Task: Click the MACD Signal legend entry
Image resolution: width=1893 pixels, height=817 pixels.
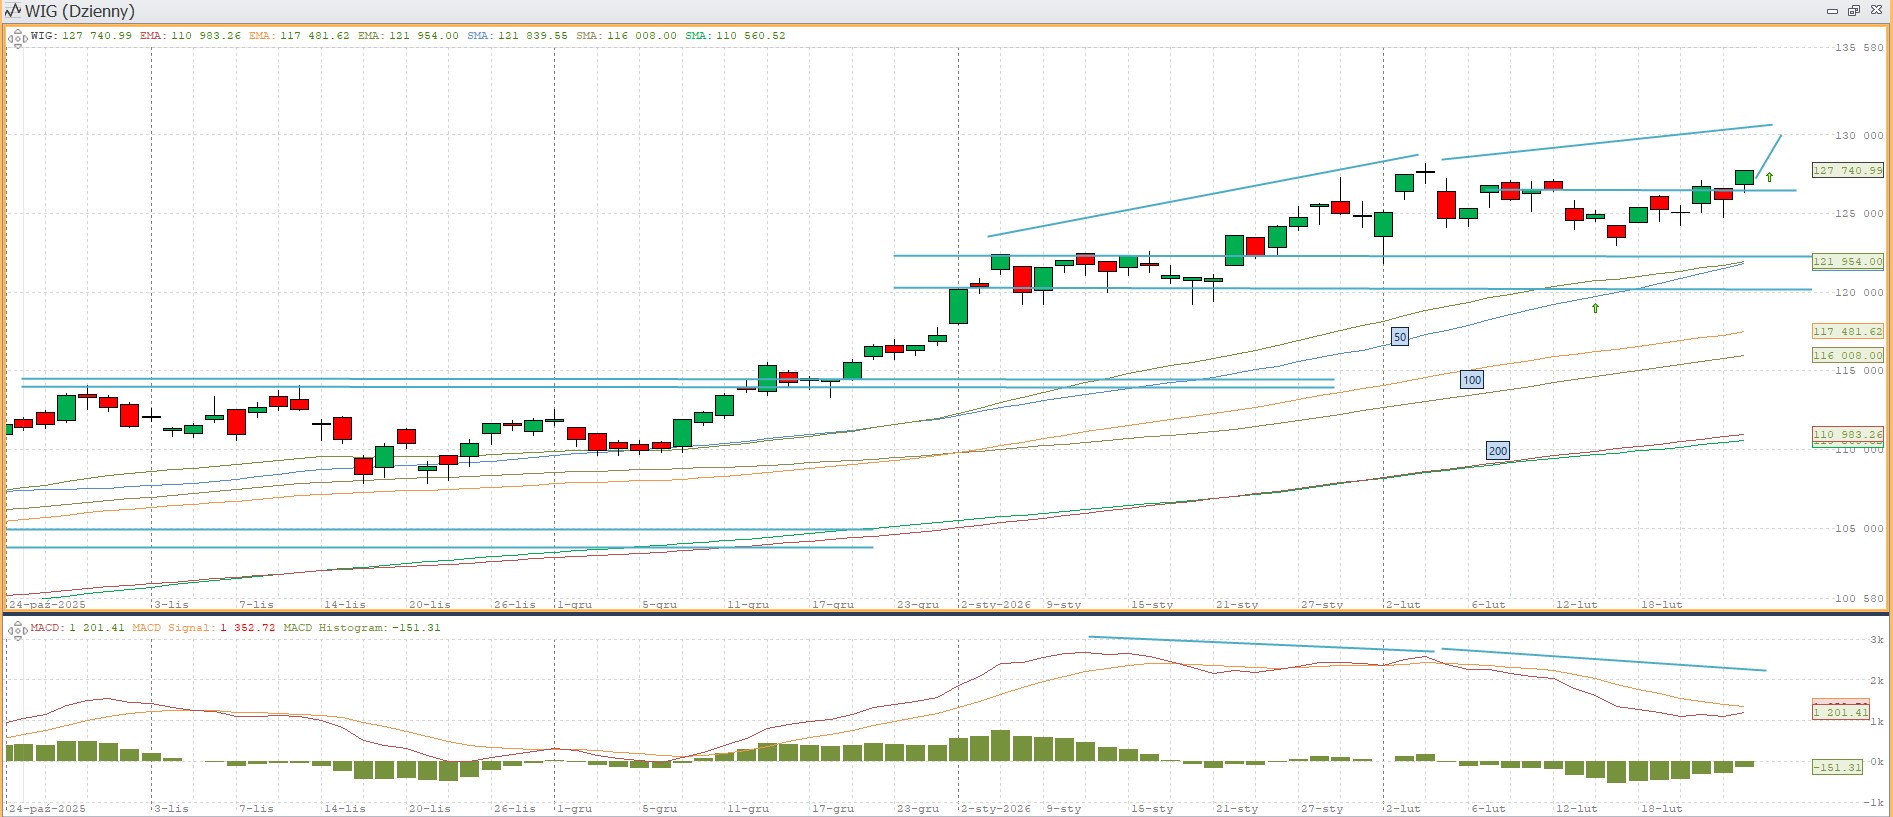Action: pyautogui.click(x=203, y=628)
